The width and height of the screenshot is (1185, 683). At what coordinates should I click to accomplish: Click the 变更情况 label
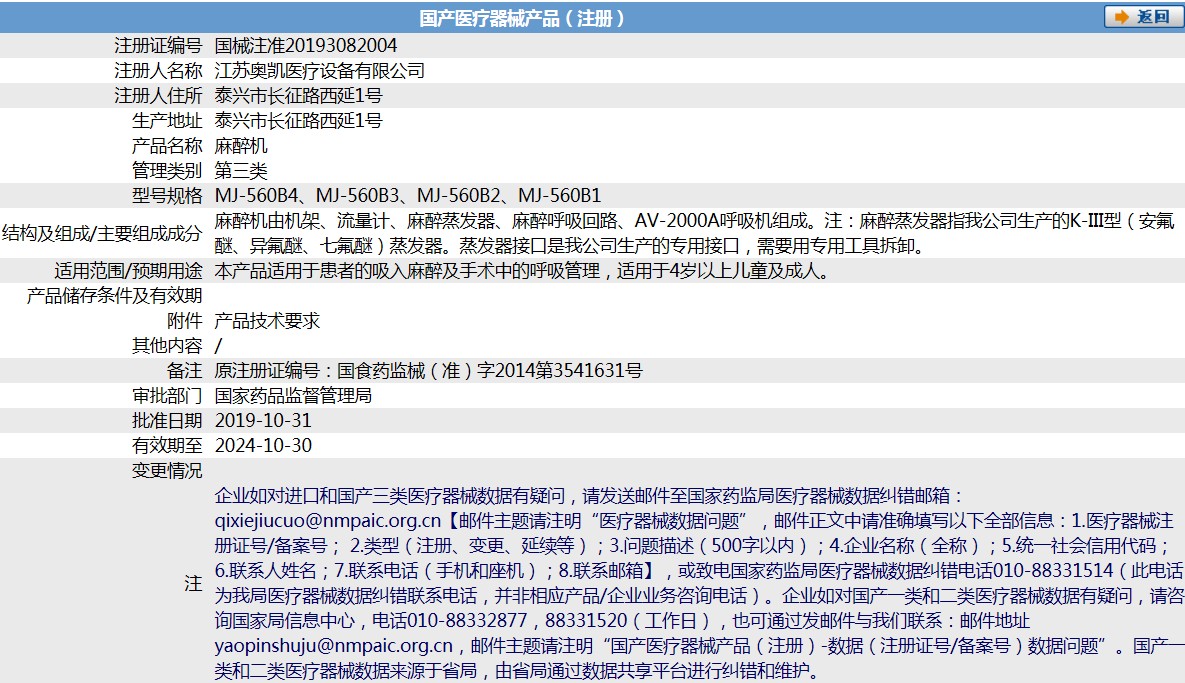coord(167,470)
